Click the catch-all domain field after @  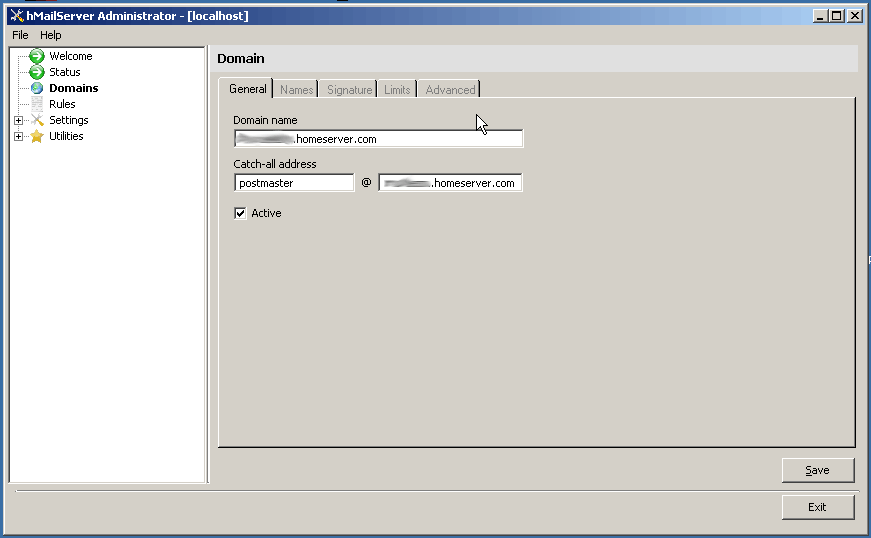(x=450, y=183)
